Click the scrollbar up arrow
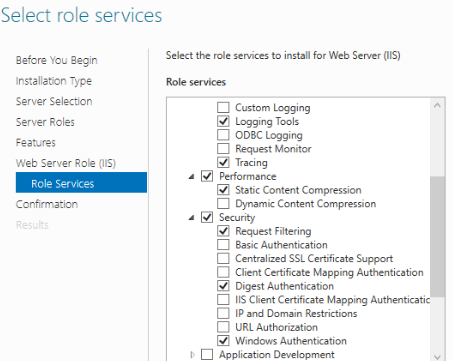The width and height of the screenshot is (453, 361). coord(438,106)
